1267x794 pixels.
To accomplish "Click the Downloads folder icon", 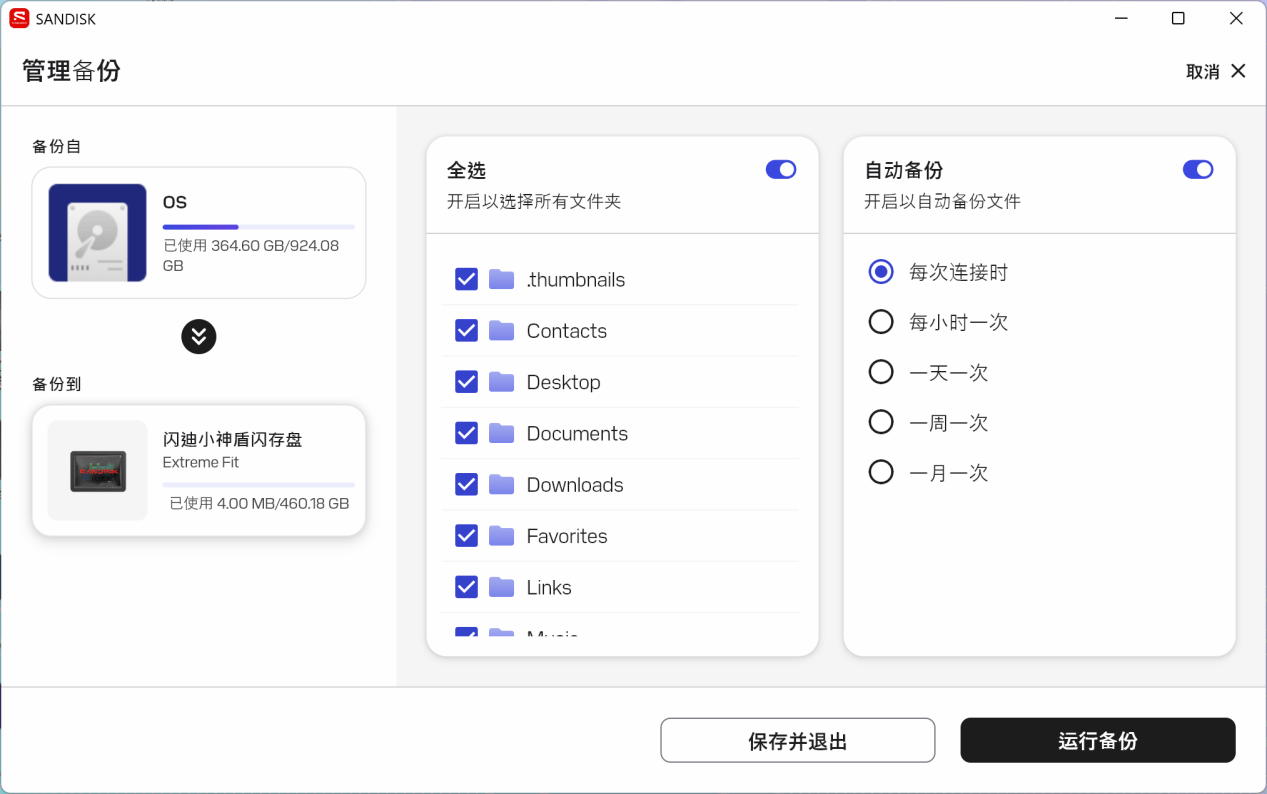I will point(501,485).
